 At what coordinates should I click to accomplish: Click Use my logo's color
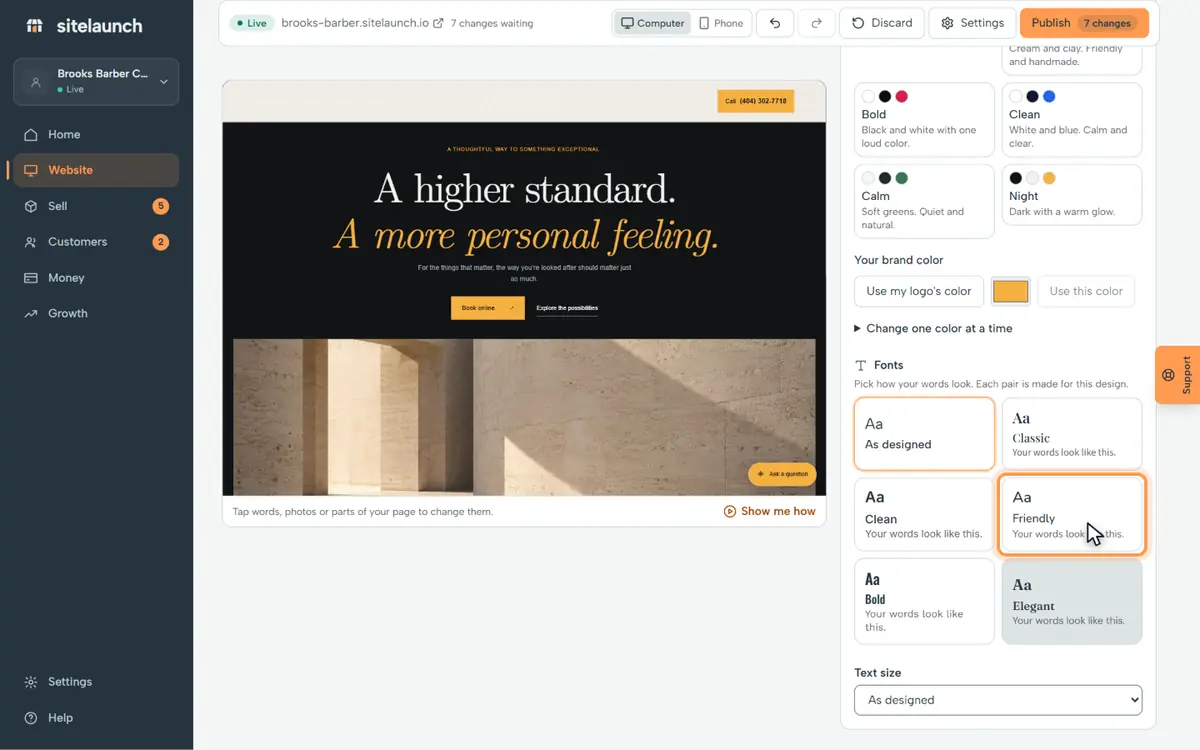pyautogui.click(x=919, y=291)
